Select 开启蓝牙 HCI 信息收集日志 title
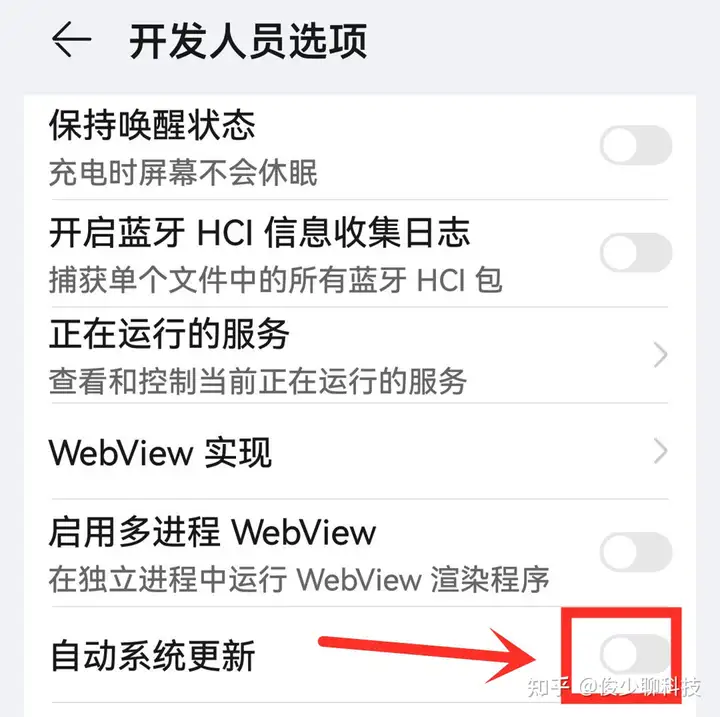 point(259,233)
